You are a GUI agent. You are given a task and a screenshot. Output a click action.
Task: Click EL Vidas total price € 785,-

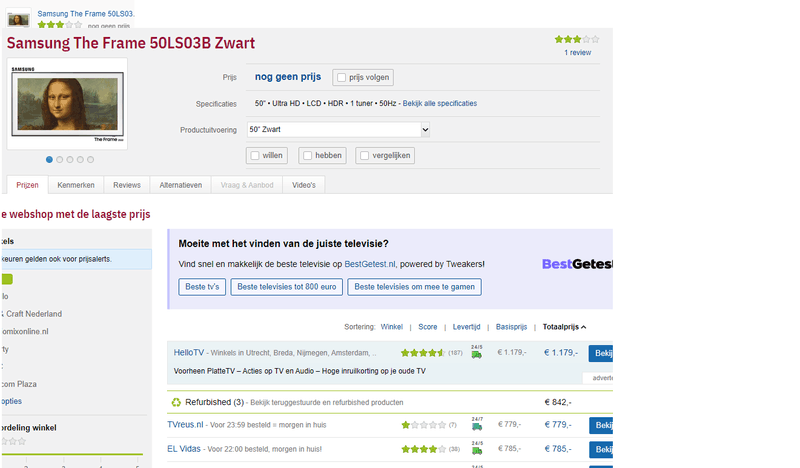[x=558, y=449]
